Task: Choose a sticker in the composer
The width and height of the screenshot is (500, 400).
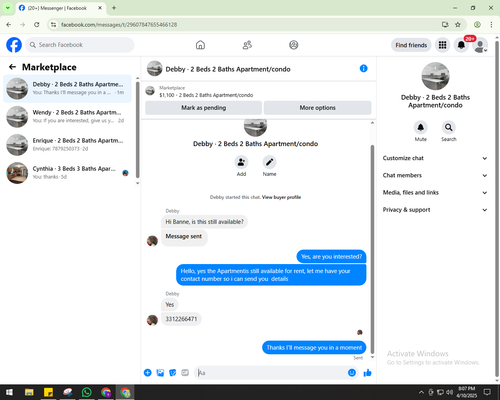Action: coord(173,373)
